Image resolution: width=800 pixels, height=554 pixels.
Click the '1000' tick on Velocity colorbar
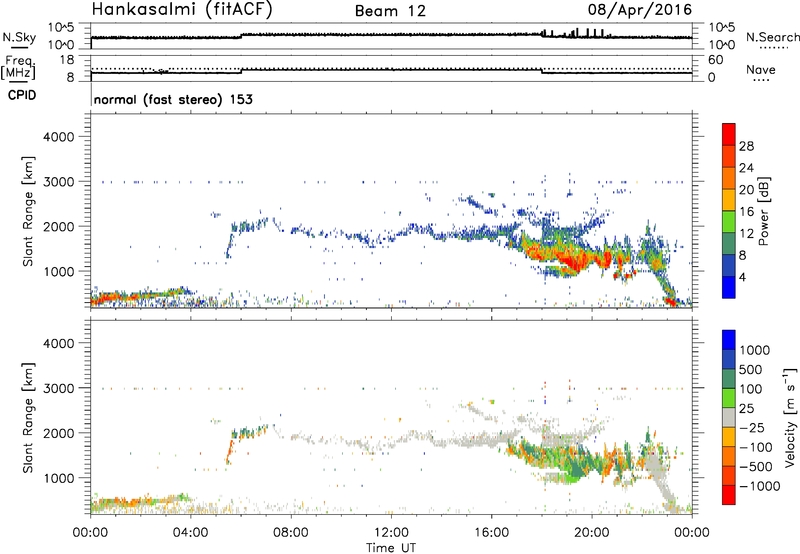point(755,350)
